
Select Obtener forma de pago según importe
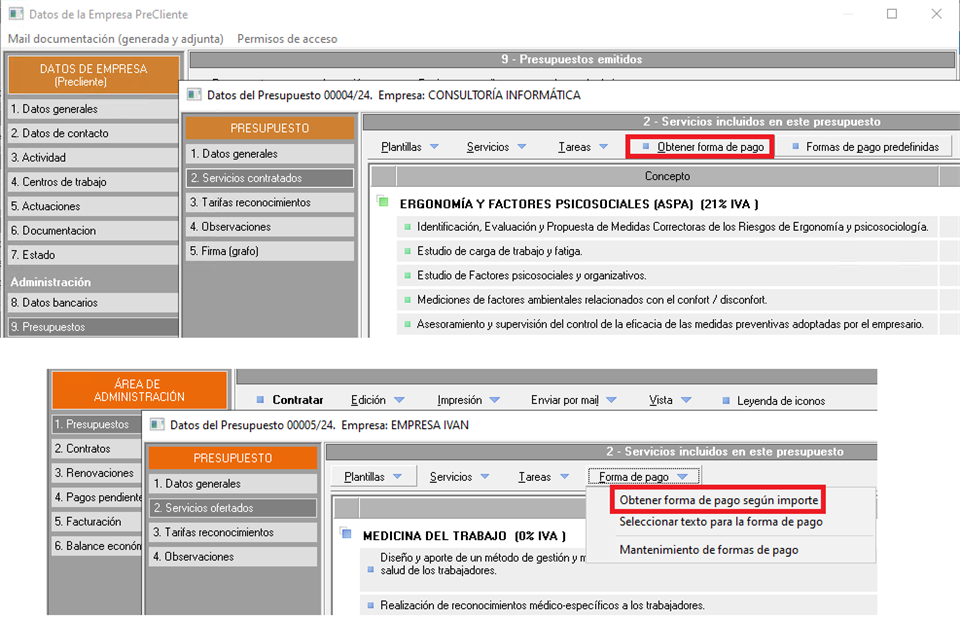coord(718,499)
